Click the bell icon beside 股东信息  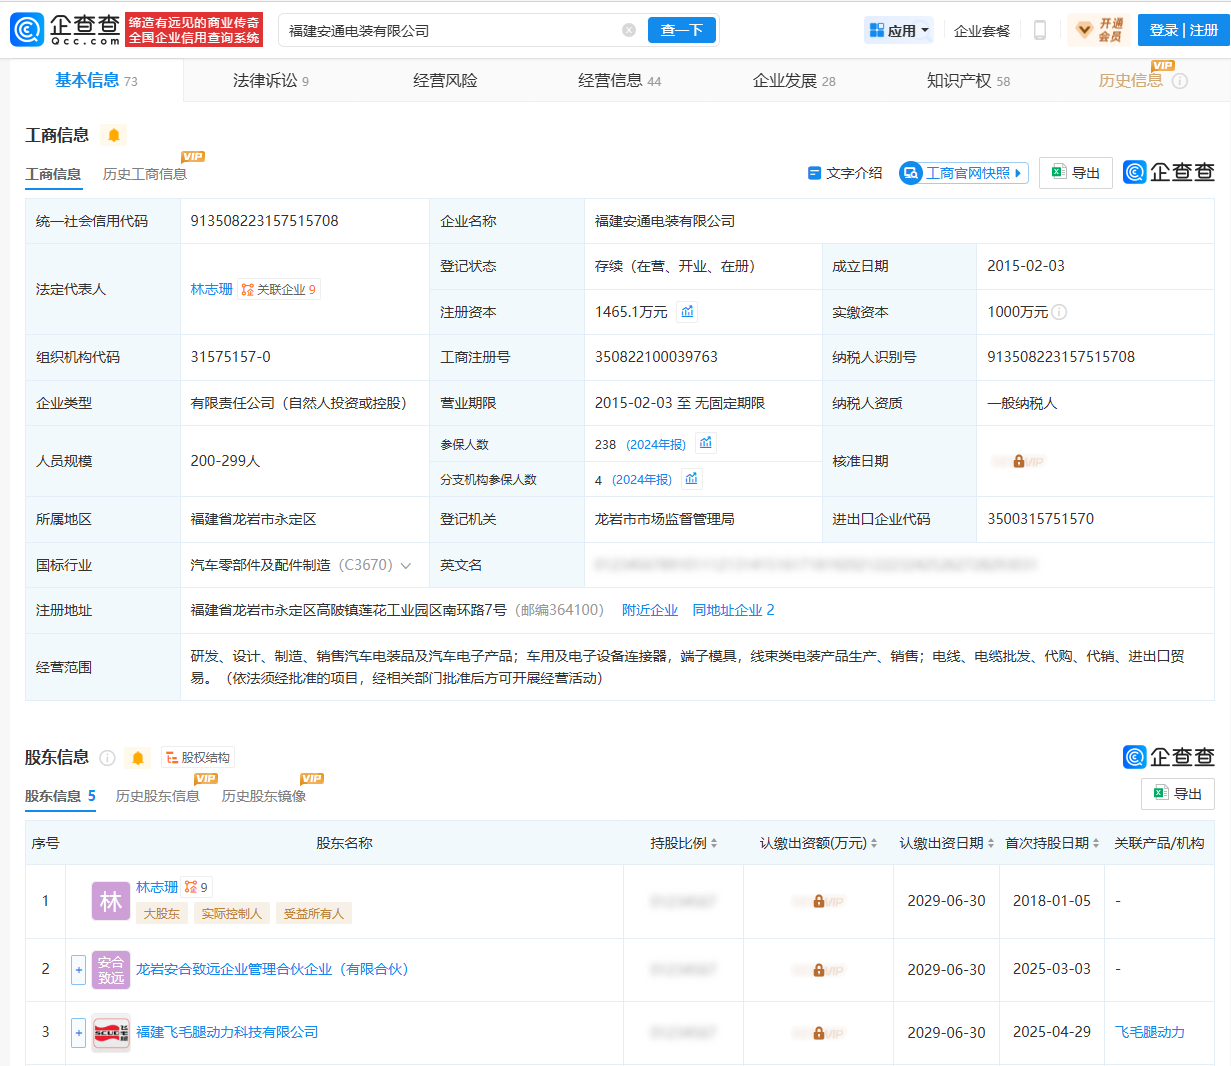(138, 758)
